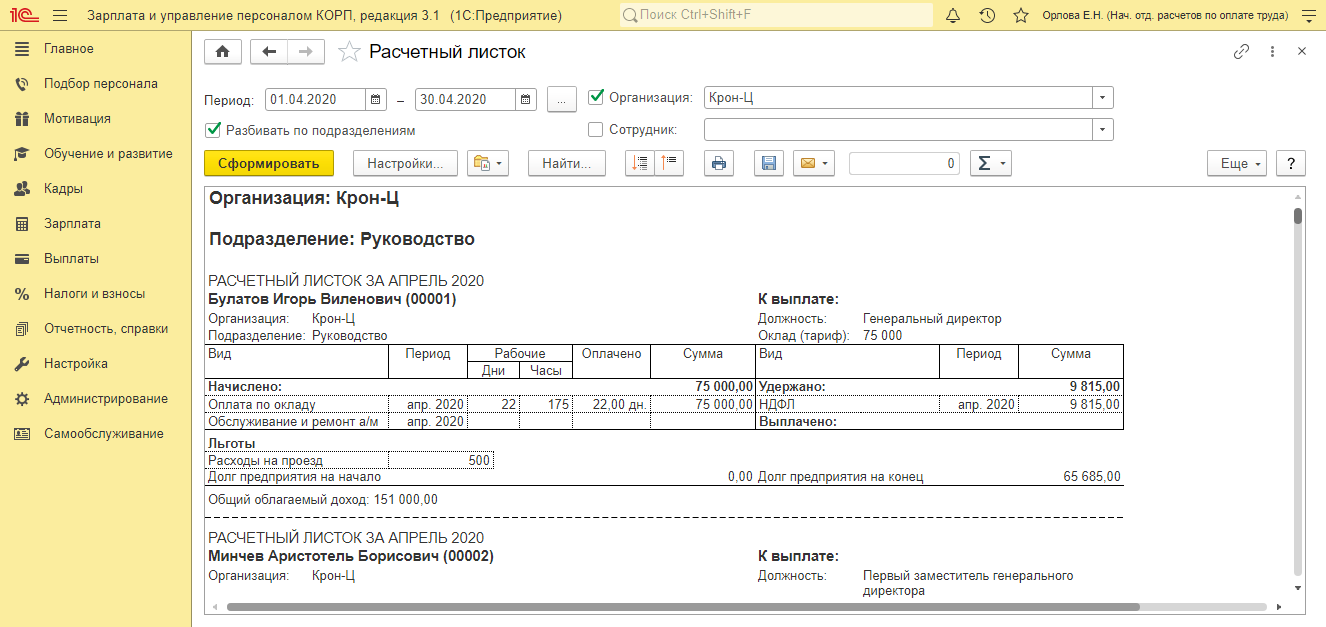Toggle Разбивать по подразделениям checkbox
Viewport: 1326px width, 627px height.
tap(213, 129)
